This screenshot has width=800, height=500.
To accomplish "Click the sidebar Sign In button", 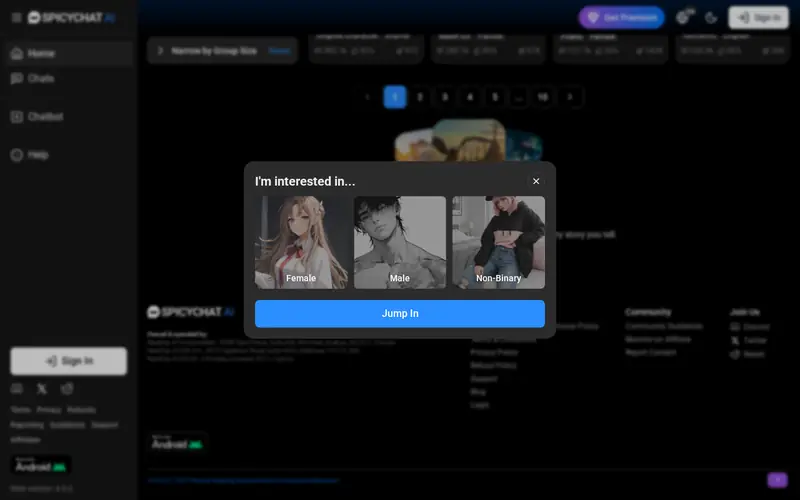I will (69, 361).
